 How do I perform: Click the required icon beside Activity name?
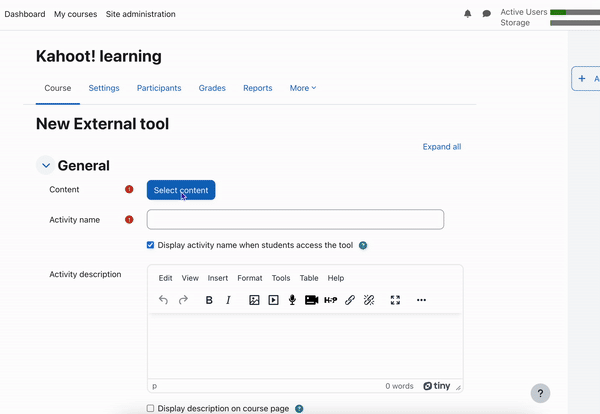[x=129, y=220]
